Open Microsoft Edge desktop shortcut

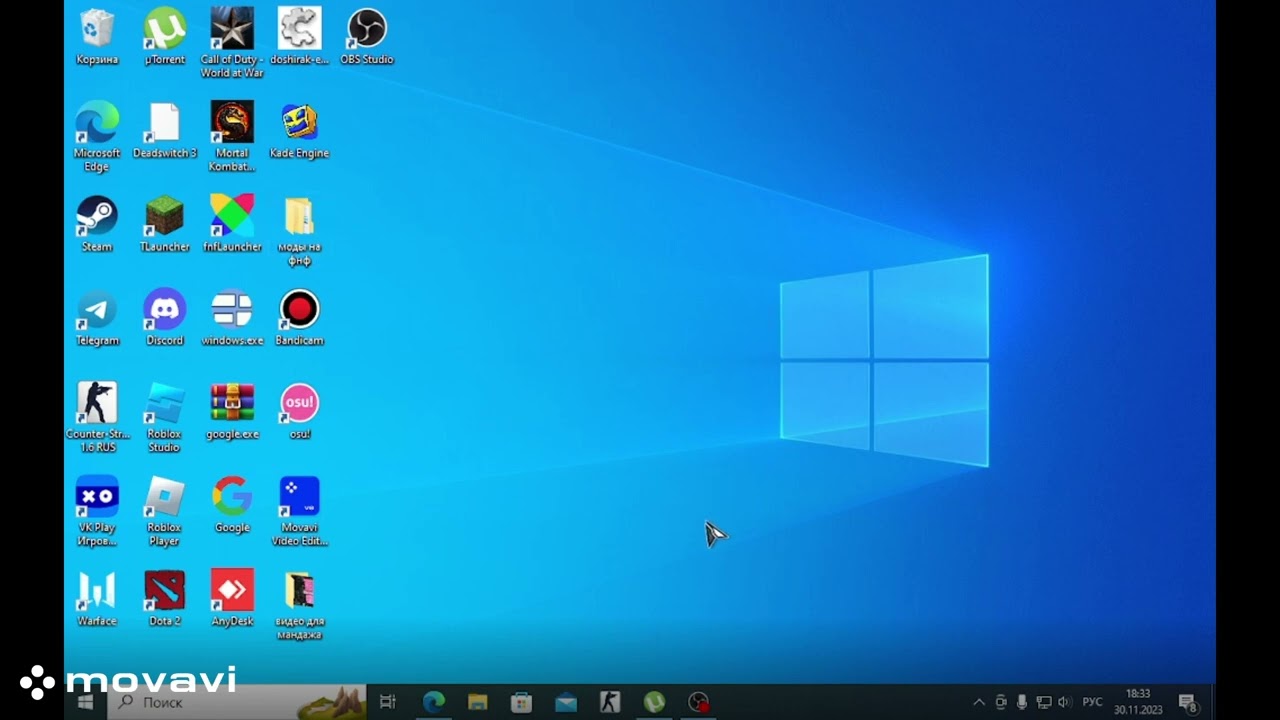97,136
